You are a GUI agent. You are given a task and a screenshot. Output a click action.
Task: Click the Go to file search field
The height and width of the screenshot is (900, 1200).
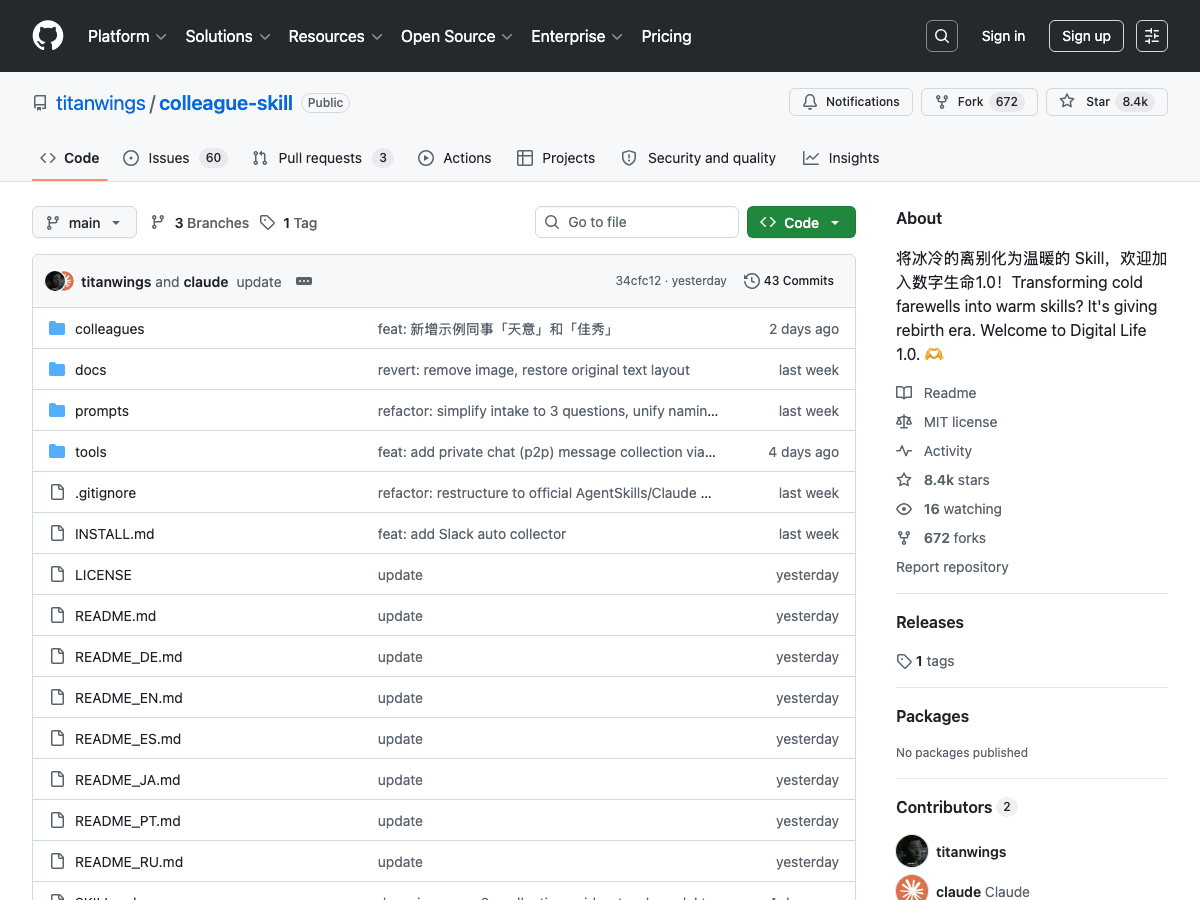(x=637, y=222)
